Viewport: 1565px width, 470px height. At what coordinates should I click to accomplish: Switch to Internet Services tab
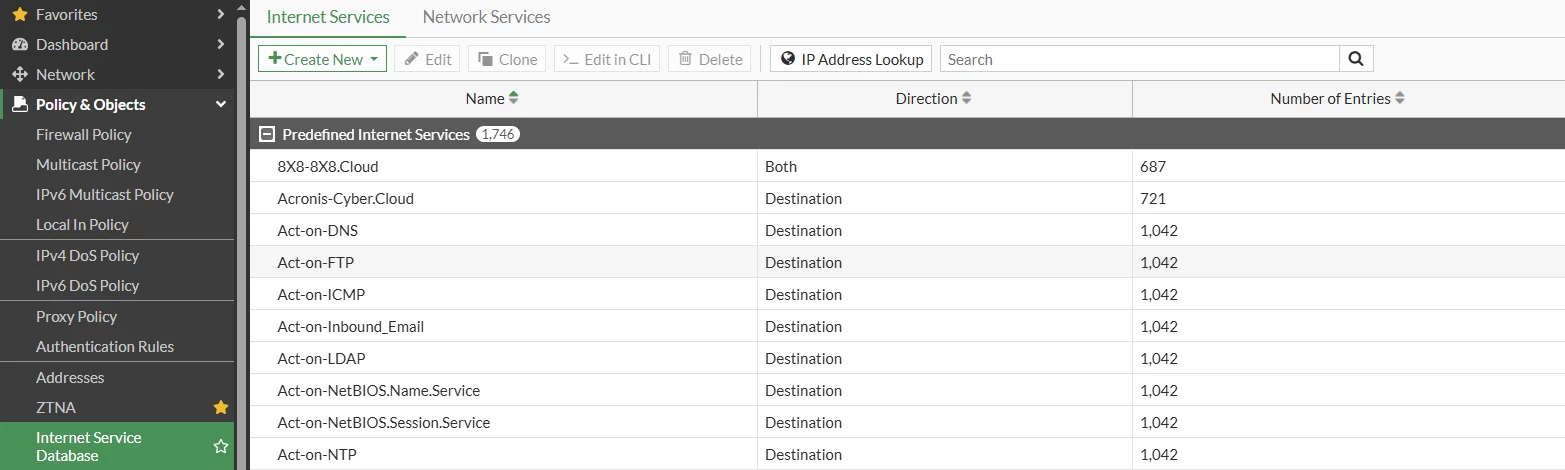pos(328,17)
